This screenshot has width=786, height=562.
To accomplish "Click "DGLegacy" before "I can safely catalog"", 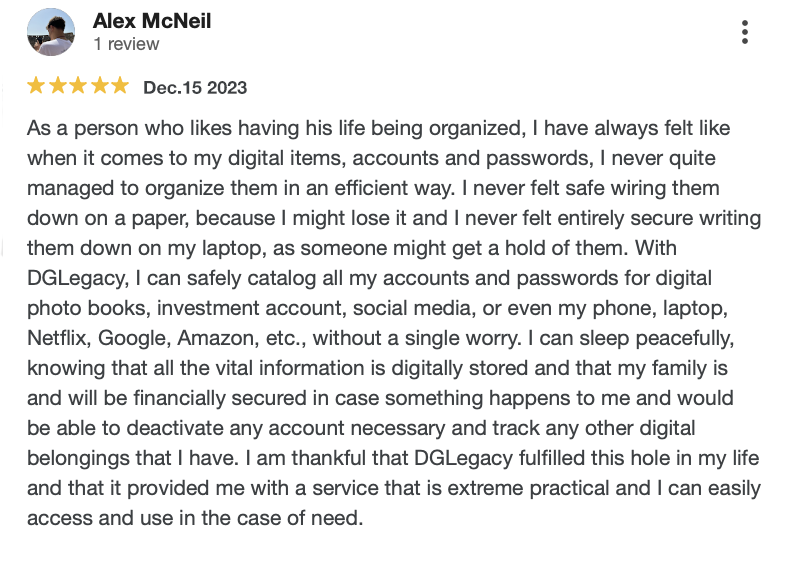I will coord(78,278).
